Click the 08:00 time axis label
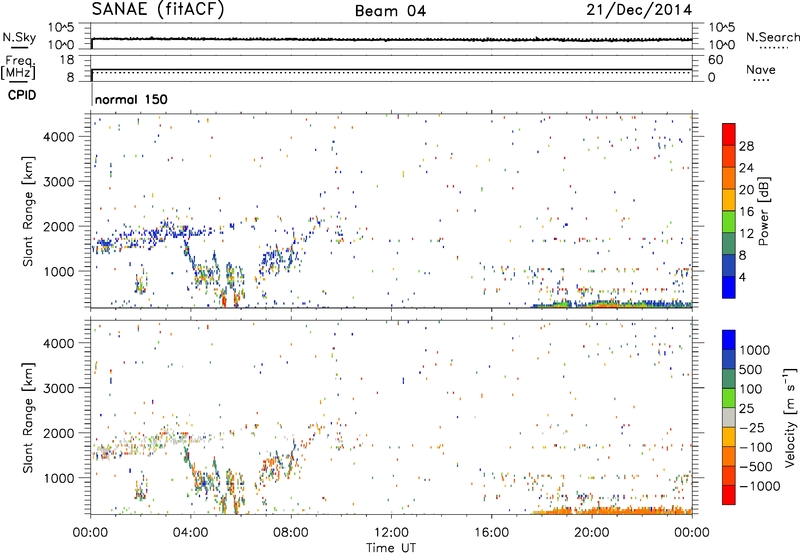This screenshot has height=554, width=800. pyautogui.click(x=291, y=533)
